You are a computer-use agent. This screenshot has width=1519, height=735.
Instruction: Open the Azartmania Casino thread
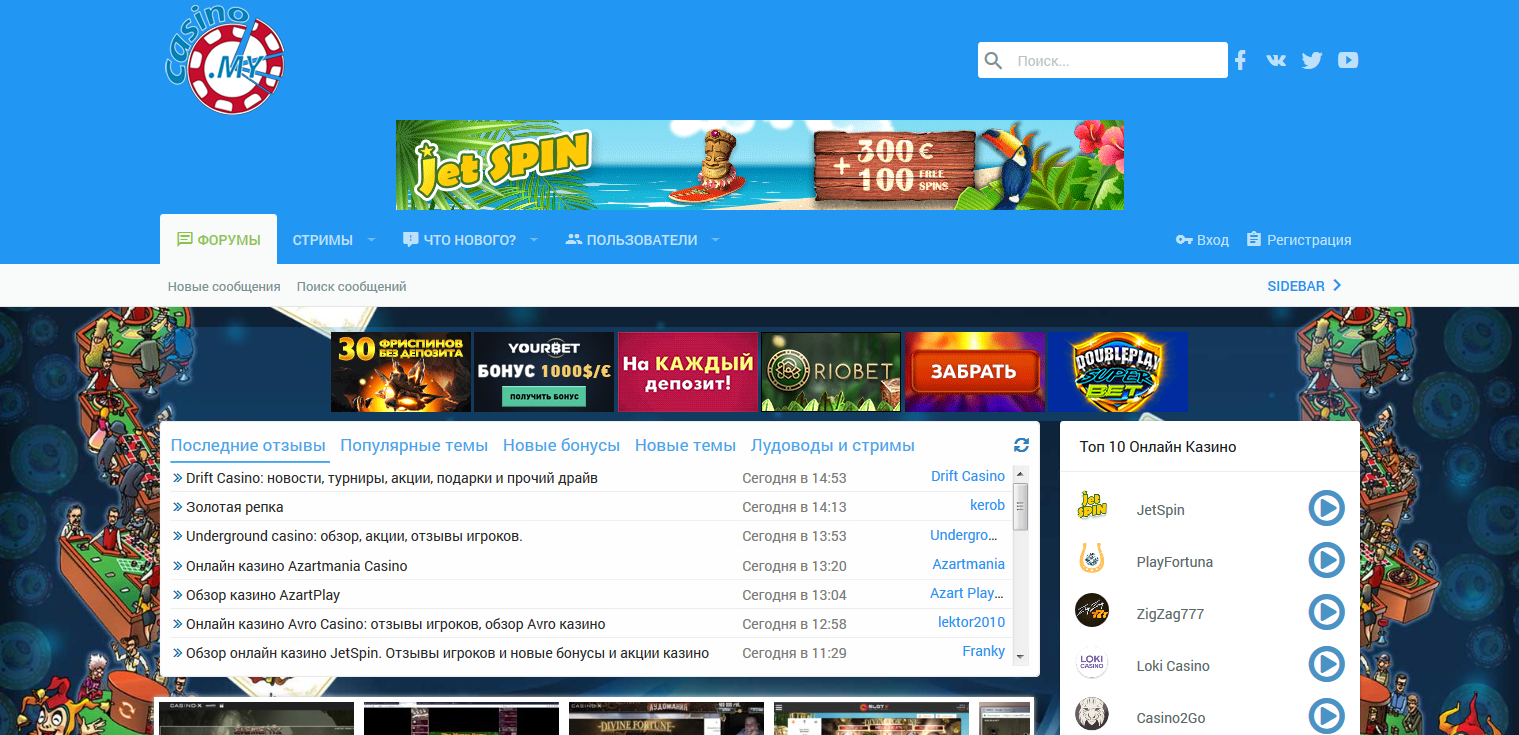click(x=297, y=566)
